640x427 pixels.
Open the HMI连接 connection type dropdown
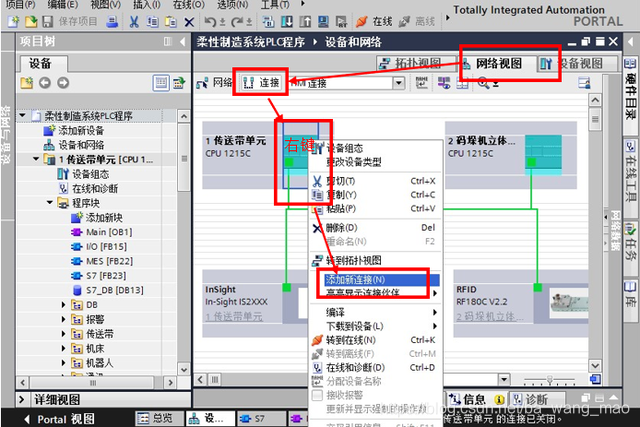[x=399, y=83]
